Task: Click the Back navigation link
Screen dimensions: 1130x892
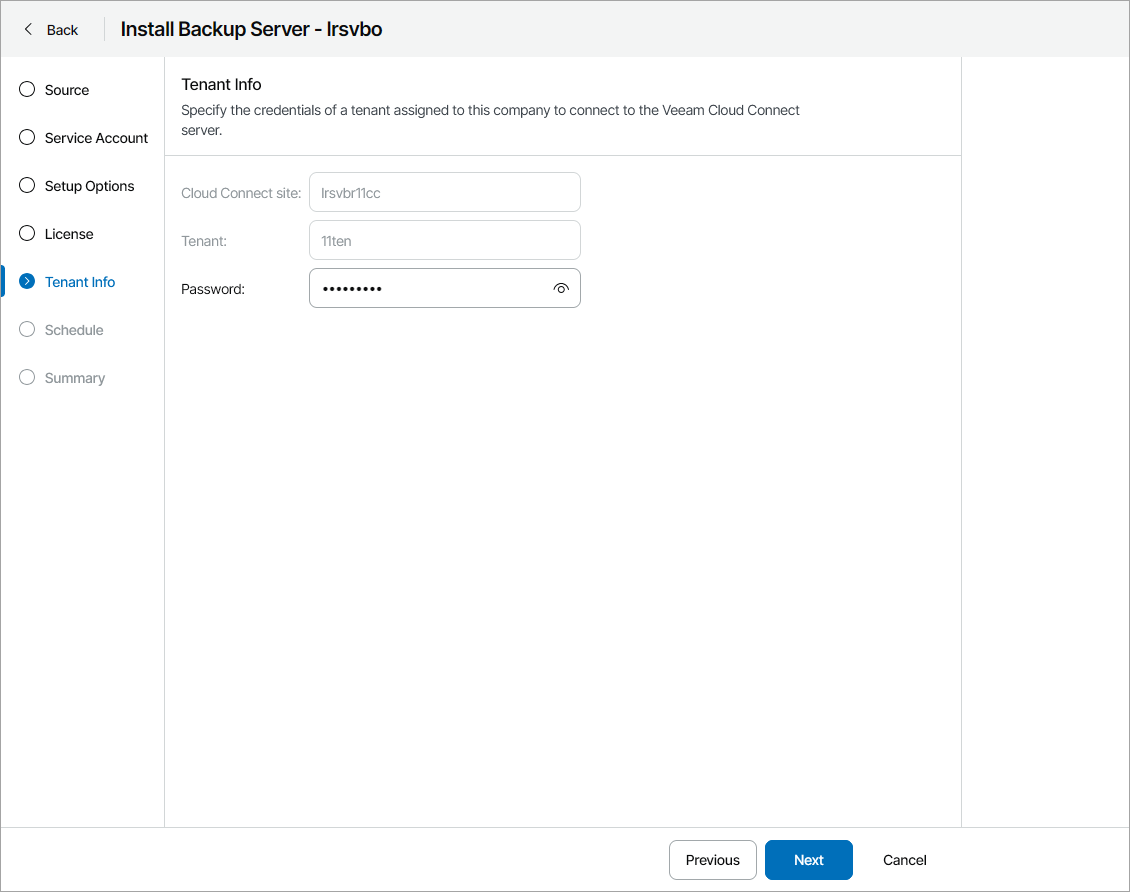Action: click(x=60, y=29)
